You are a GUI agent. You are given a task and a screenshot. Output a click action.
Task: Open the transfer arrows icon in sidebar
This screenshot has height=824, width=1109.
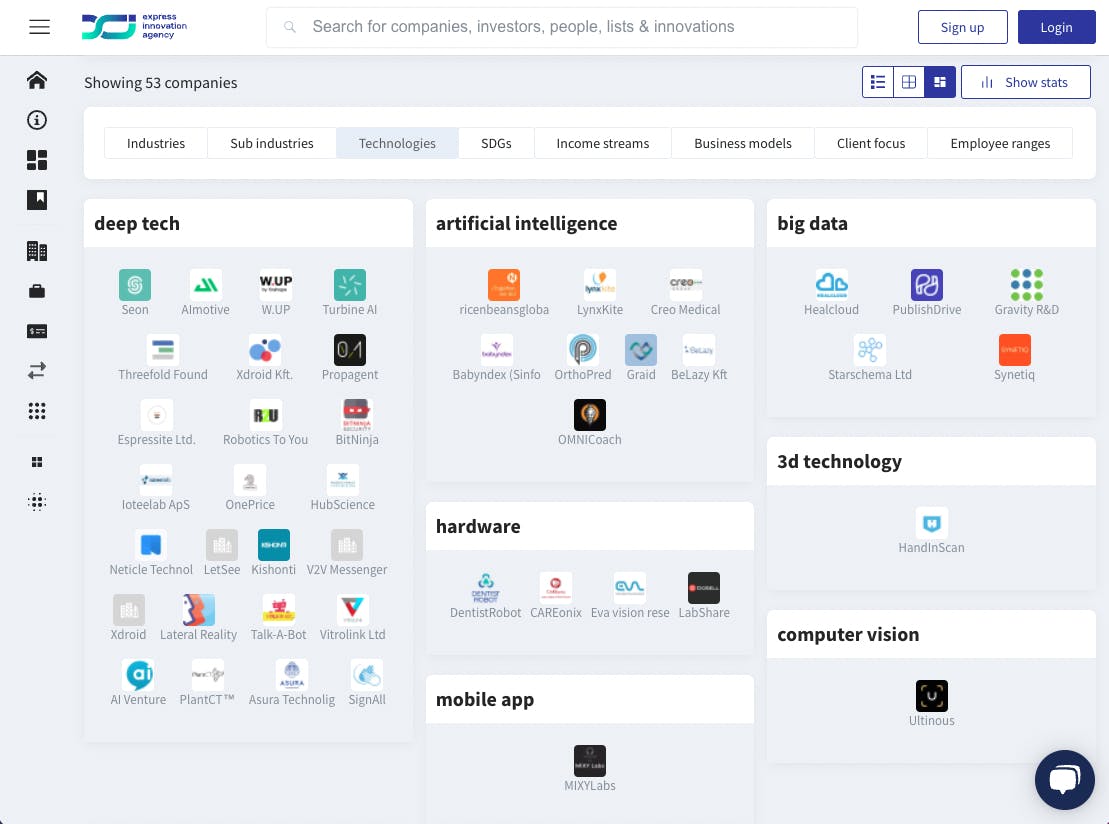(37, 371)
